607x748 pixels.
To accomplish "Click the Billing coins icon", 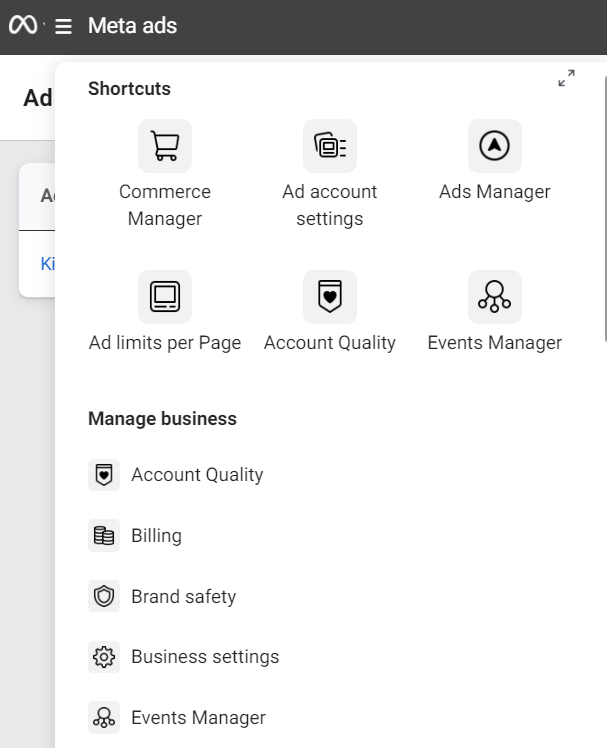I will [x=104, y=535].
